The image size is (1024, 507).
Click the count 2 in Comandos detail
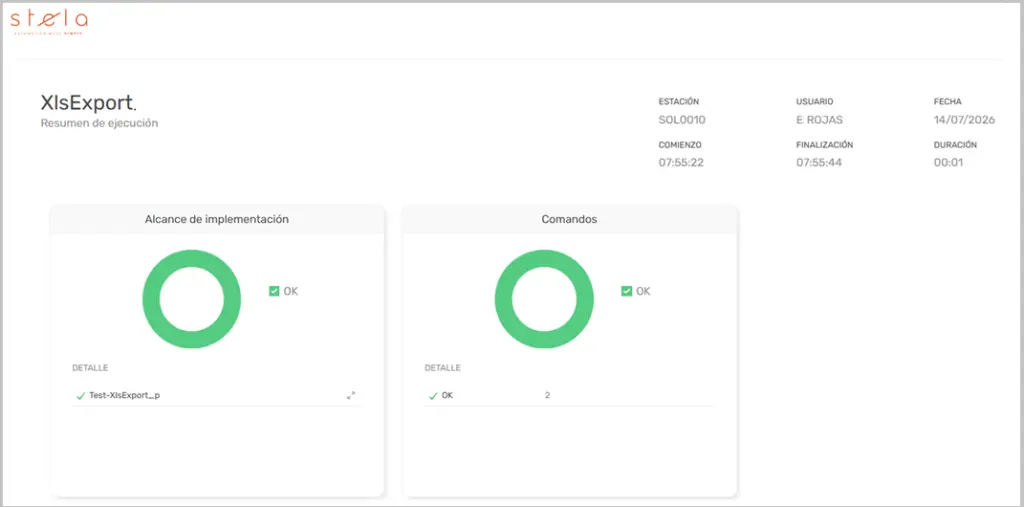pyautogui.click(x=547, y=395)
